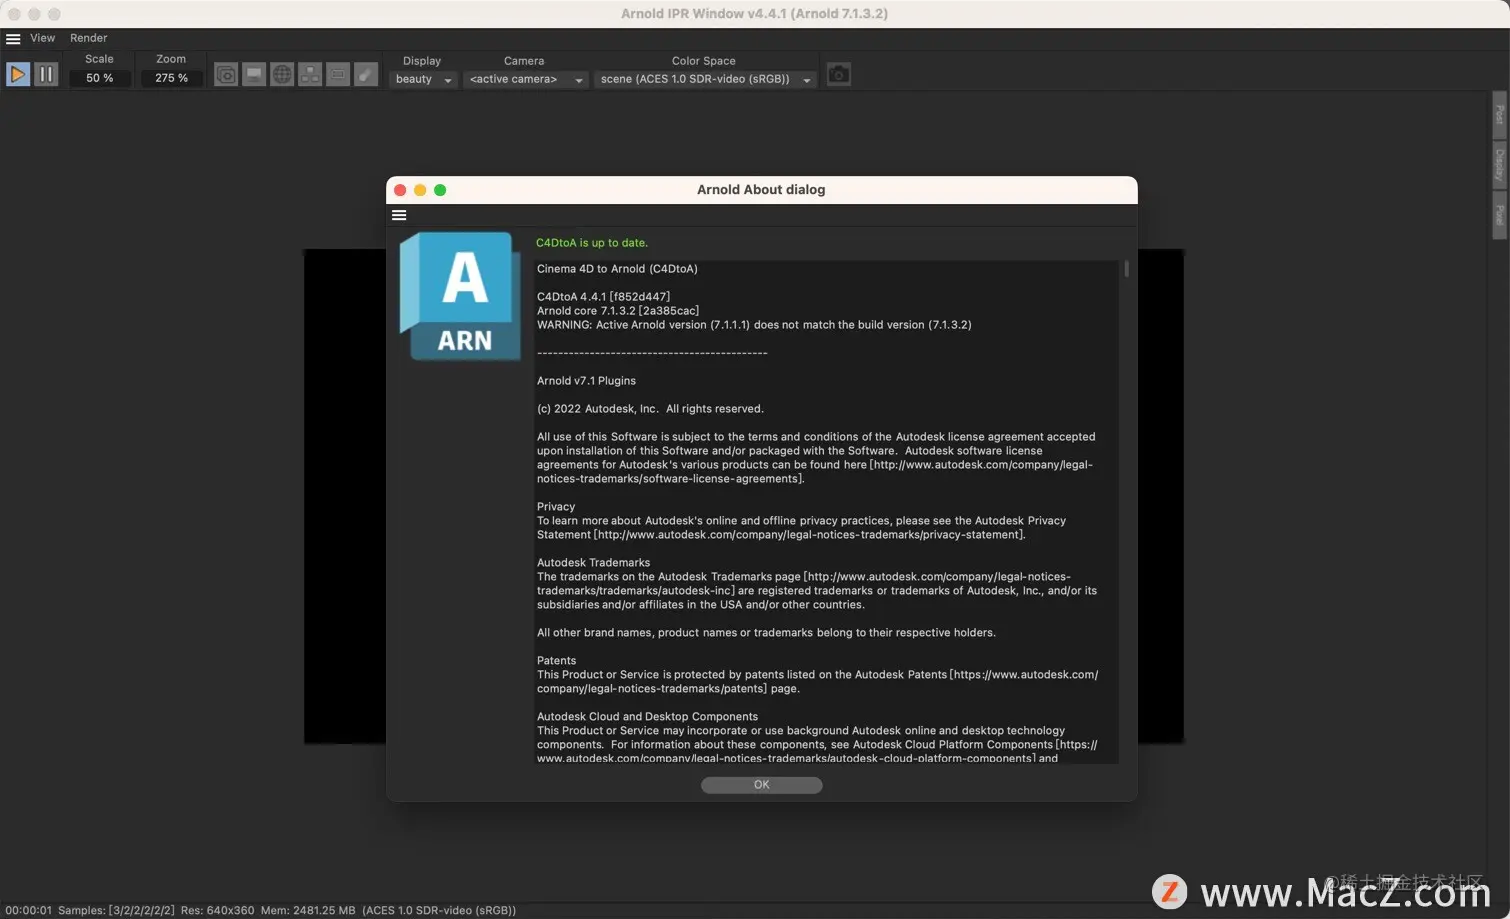Image resolution: width=1510 pixels, height=919 pixels.
Task: Click OK in Arnold About dialog
Action: tap(762, 785)
